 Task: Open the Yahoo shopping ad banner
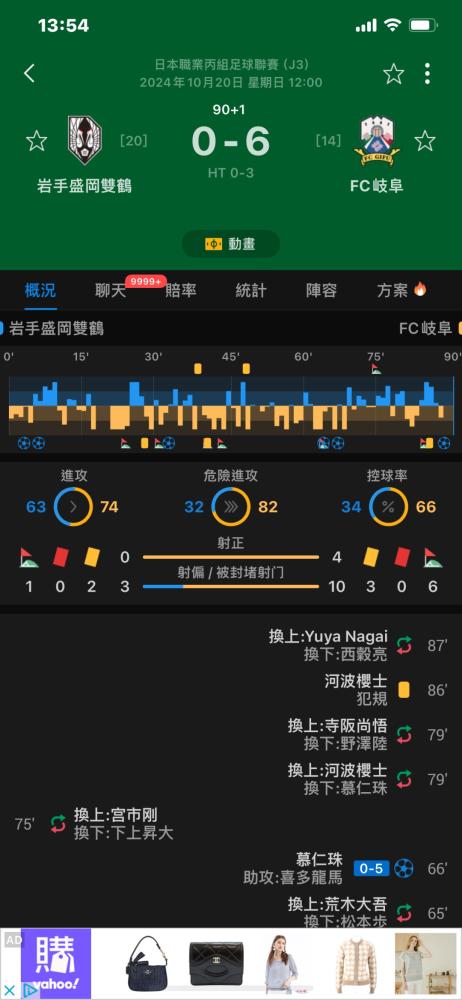point(231,963)
